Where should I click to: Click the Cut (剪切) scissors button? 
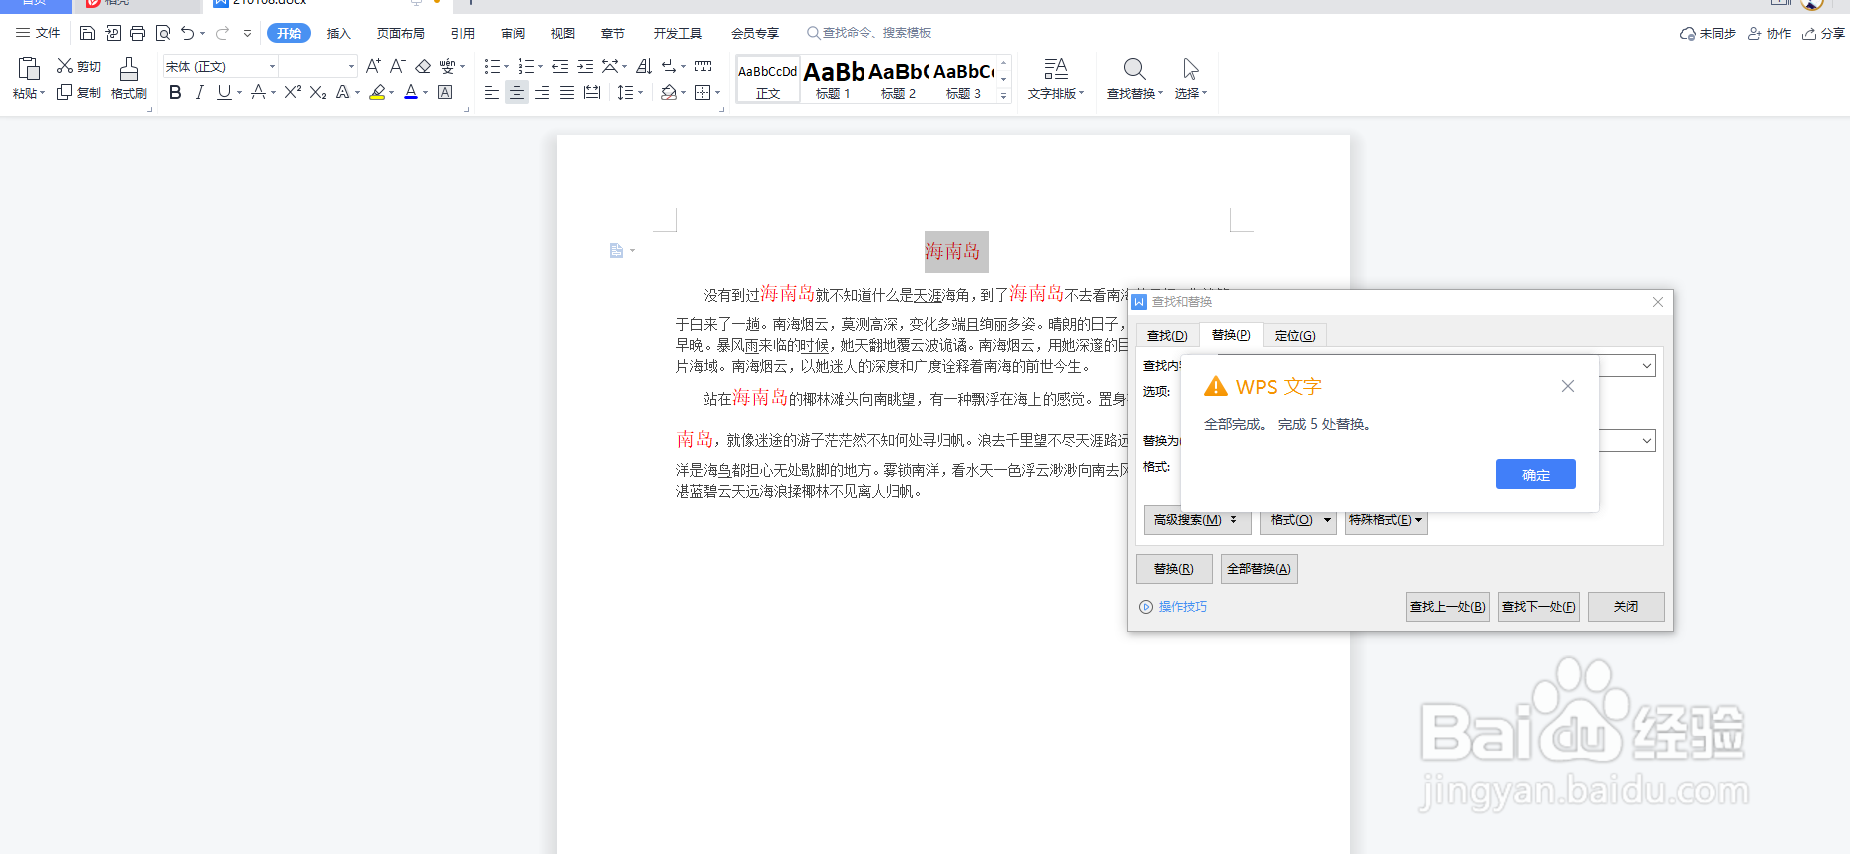pos(78,66)
